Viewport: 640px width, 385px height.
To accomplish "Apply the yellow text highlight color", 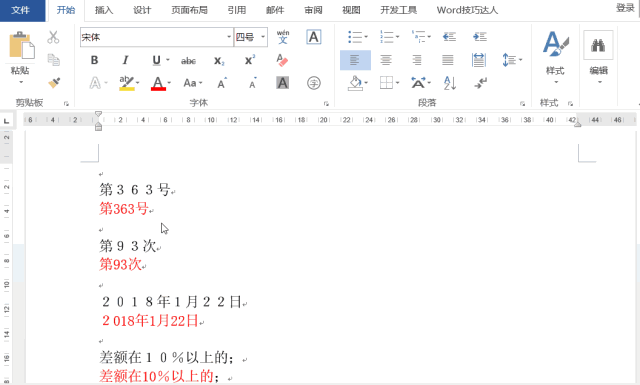I will 127,83.
